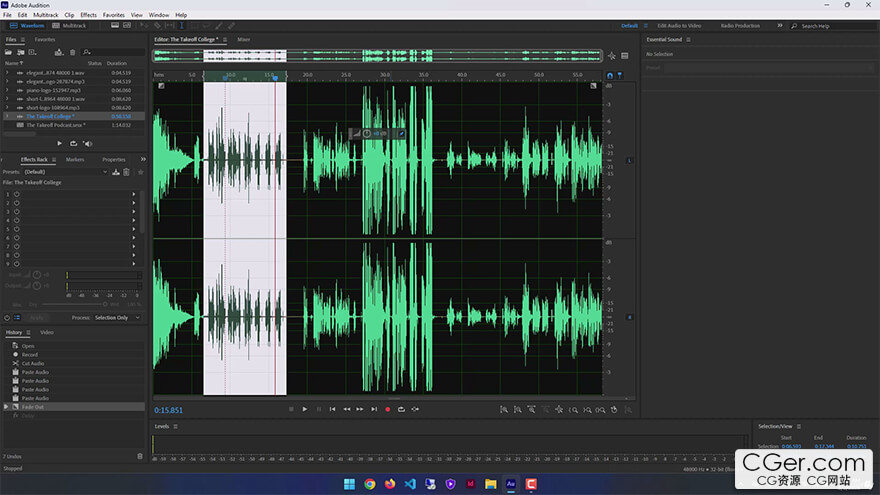The height and width of the screenshot is (495, 880).
Task: Save effects rack preset icon
Action: pos(116,172)
